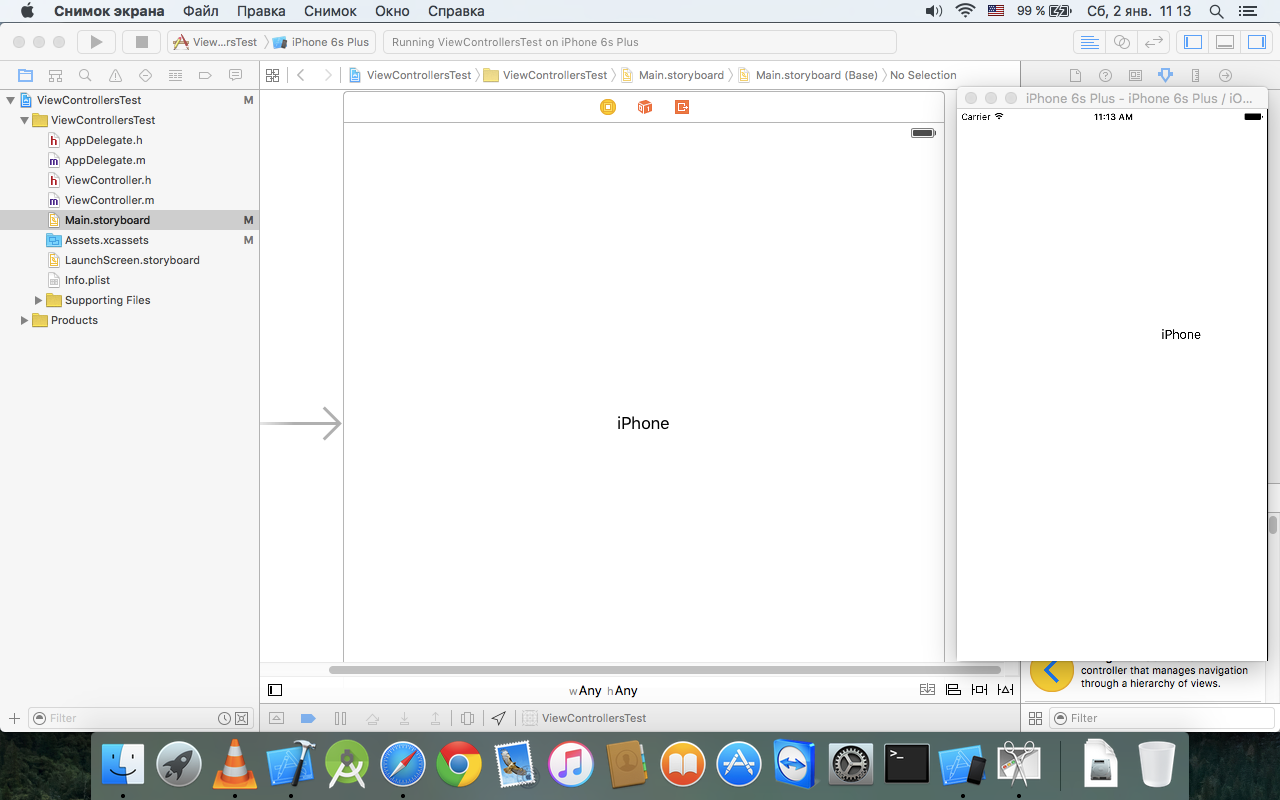Switch to the Standard editor

[1089, 42]
